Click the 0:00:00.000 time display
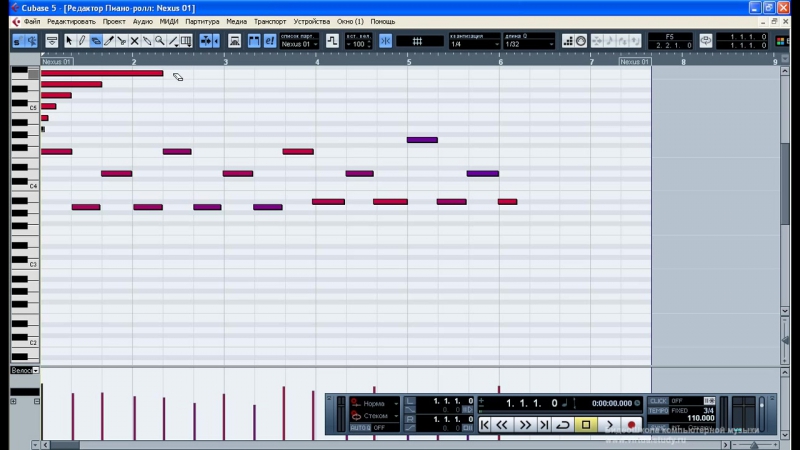 click(x=612, y=404)
